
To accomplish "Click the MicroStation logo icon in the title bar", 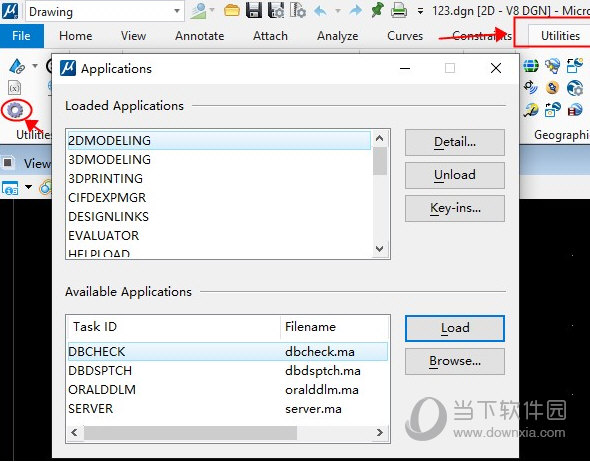I will pos(10,10).
